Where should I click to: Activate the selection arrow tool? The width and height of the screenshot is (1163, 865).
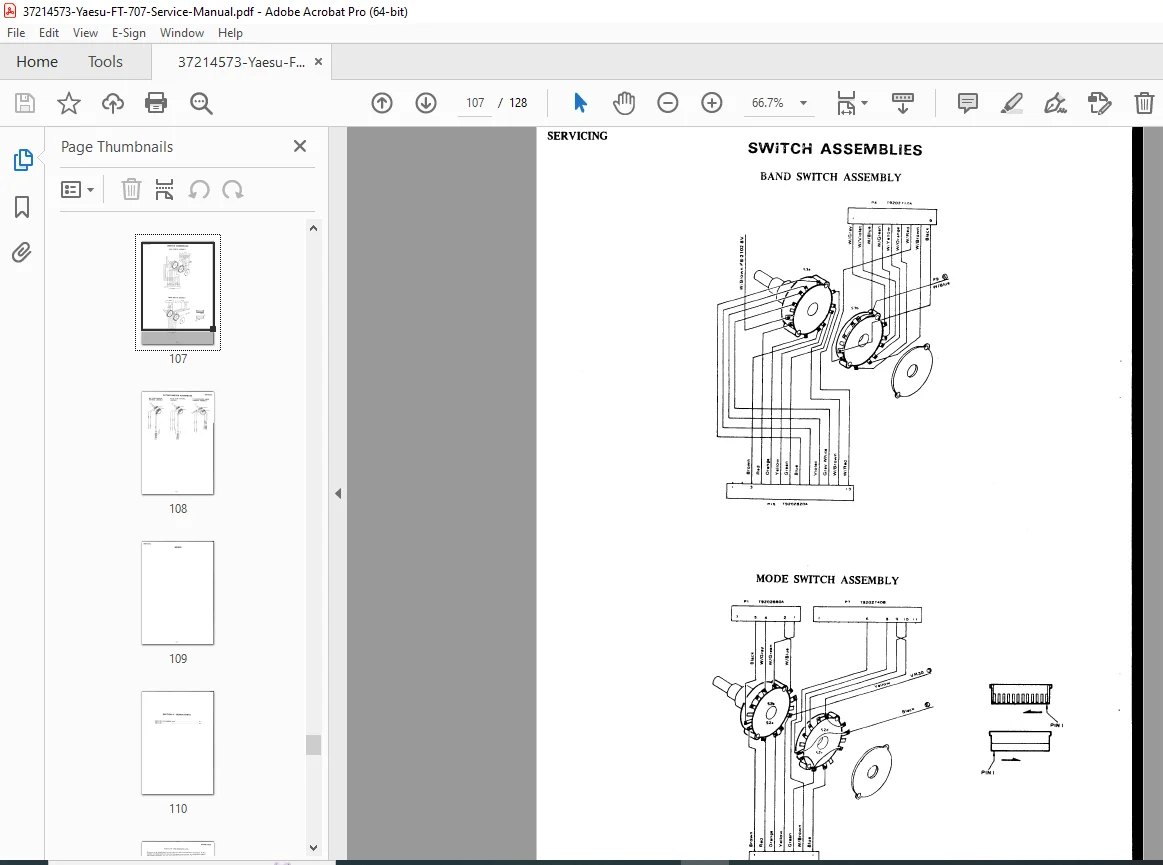[580, 103]
